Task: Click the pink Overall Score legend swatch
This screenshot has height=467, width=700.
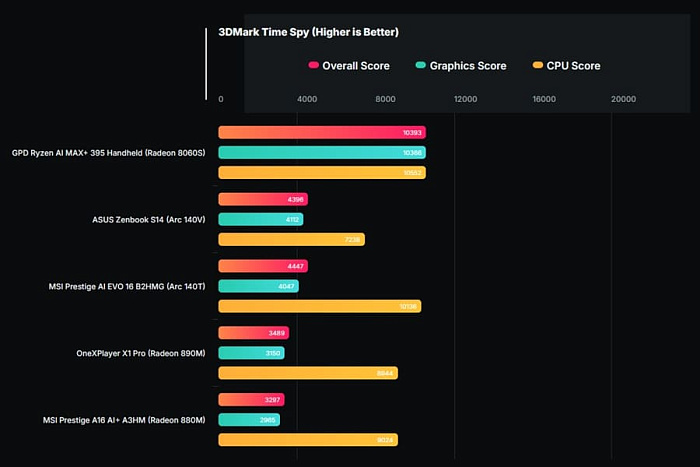Action: (313, 65)
